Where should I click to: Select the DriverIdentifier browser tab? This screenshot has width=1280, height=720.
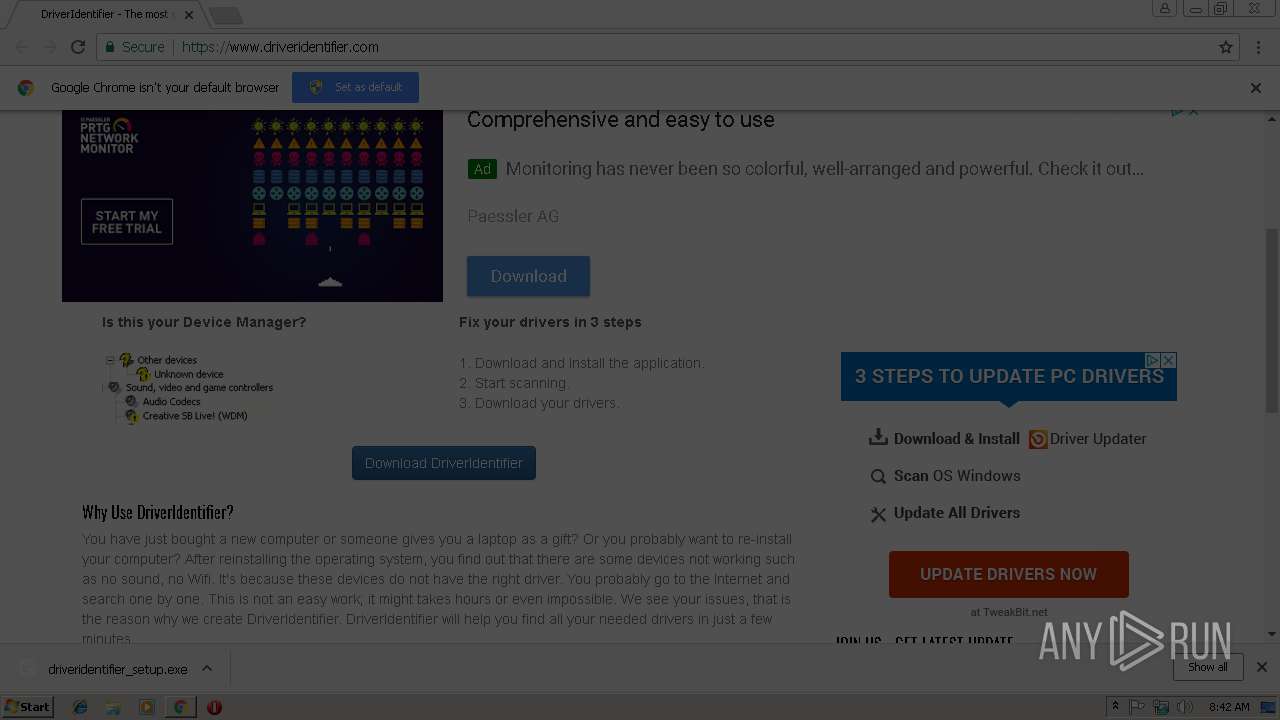tap(105, 15)
